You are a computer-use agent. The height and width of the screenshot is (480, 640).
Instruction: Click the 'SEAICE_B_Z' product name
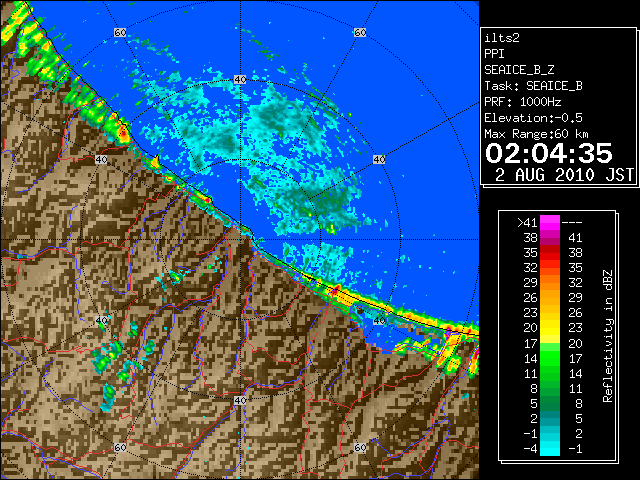point(519,70)
